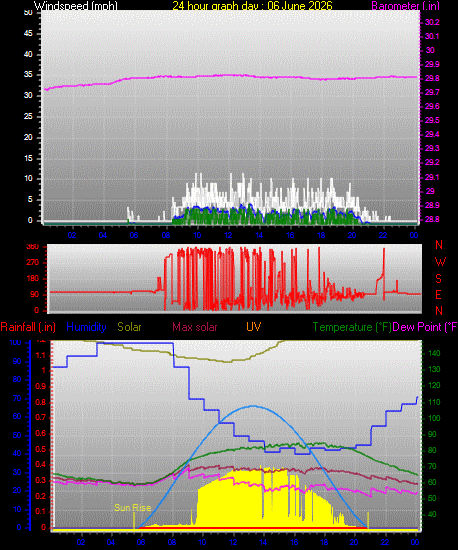Click the W compass label on wind direction chart
This screenshot has width=458, height=550.
point(440,262)
